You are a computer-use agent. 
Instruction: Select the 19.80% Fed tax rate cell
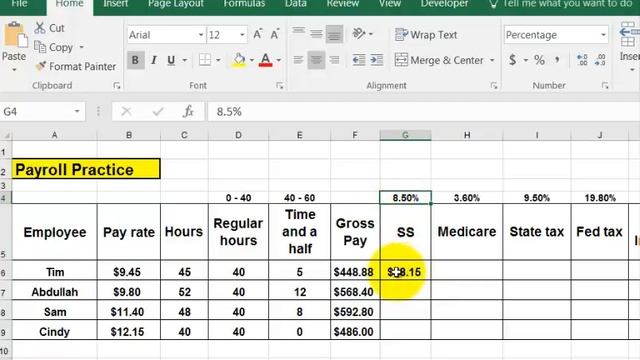click(600, 198)
